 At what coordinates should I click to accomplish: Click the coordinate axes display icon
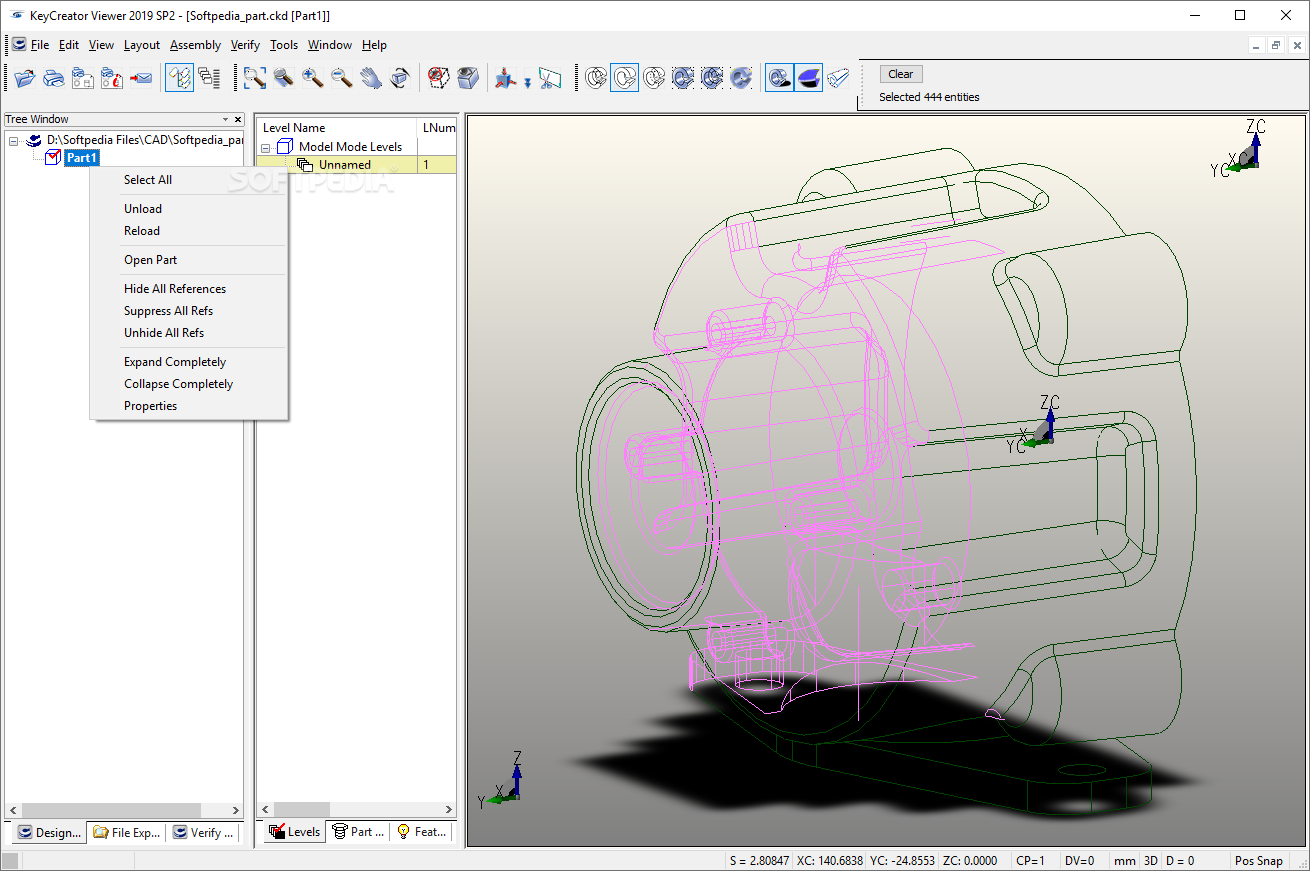(504, 78)
